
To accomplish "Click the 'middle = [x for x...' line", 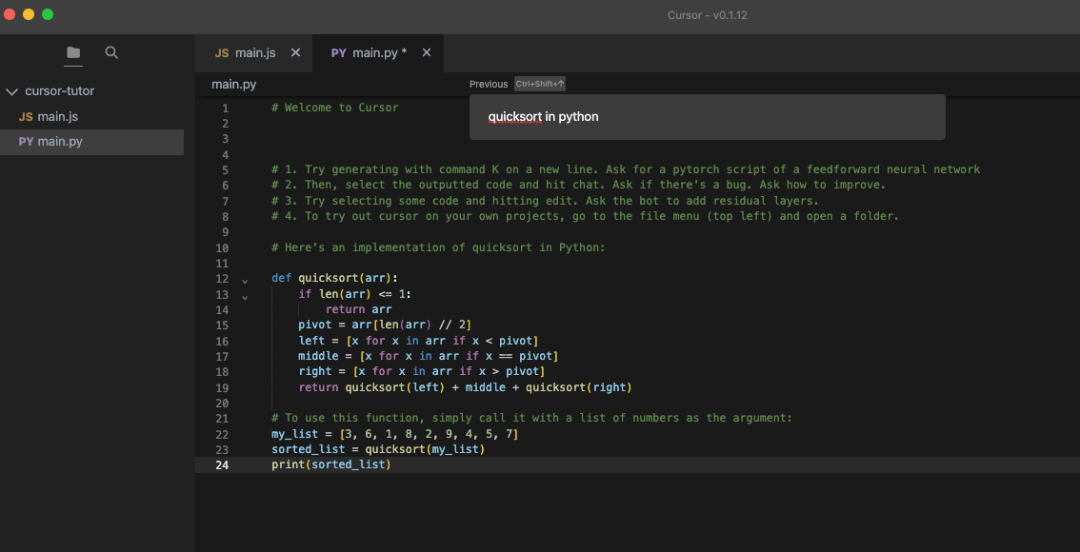I will [428, 356].
